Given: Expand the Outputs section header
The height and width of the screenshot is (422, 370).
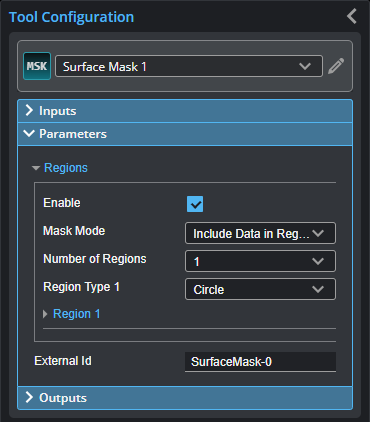Looking at the screenshot, I should point(185,398).
